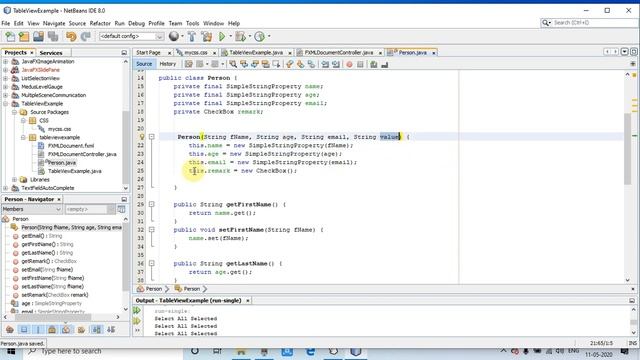The image size is (640, 360).
Task: Click the Build Project hammer icon
Action: pos(192,36)
